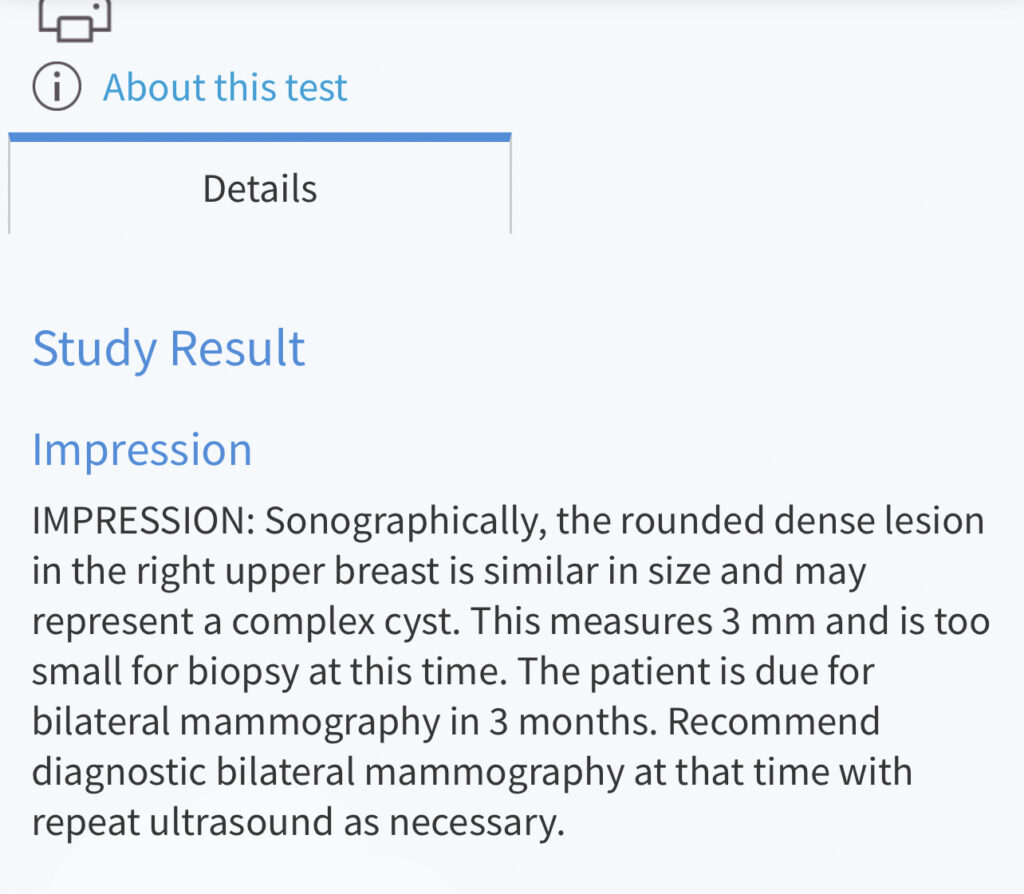This screenshot has height=894, width=1024.
Task: Click the word Recommend
Action: click(x=774, y=722)
